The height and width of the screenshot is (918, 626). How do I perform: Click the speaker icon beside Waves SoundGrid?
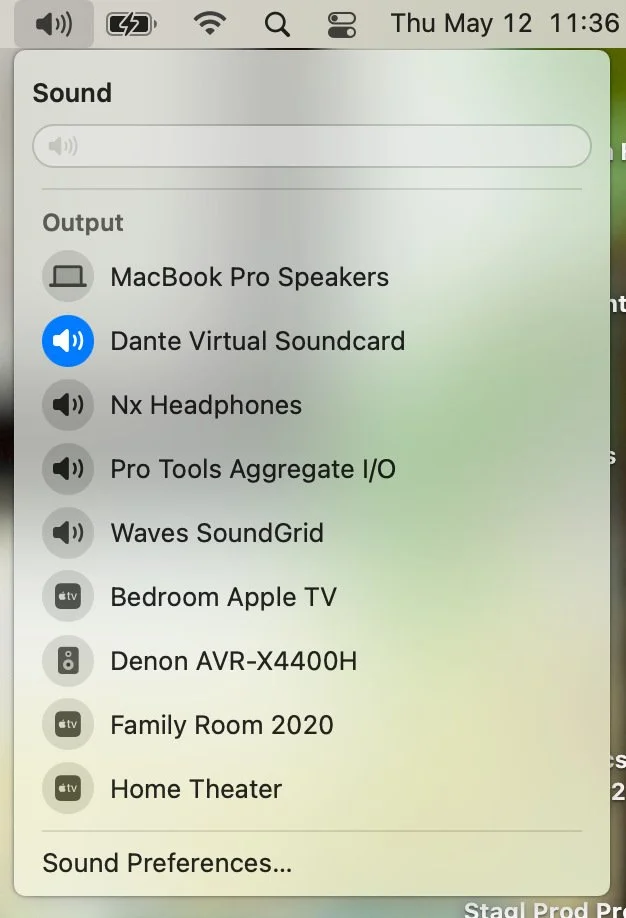[68, 532]
